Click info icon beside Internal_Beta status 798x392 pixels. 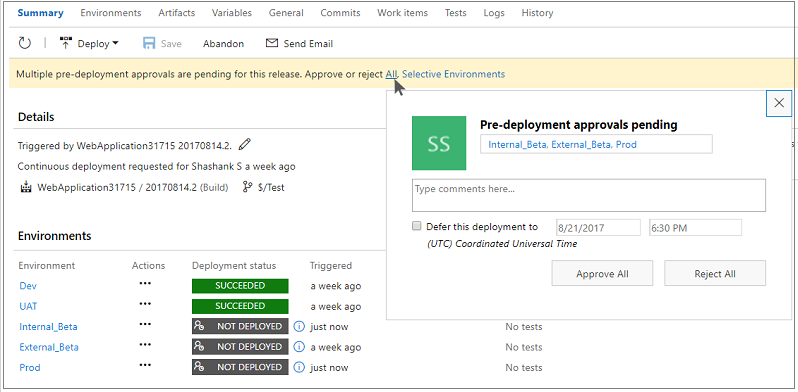pos(299,326)
